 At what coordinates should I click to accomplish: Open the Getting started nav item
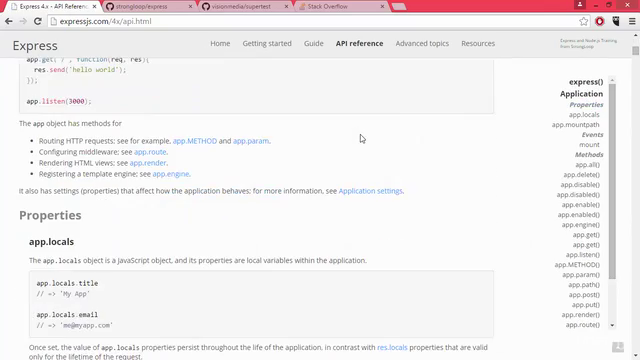pos(267,43)
